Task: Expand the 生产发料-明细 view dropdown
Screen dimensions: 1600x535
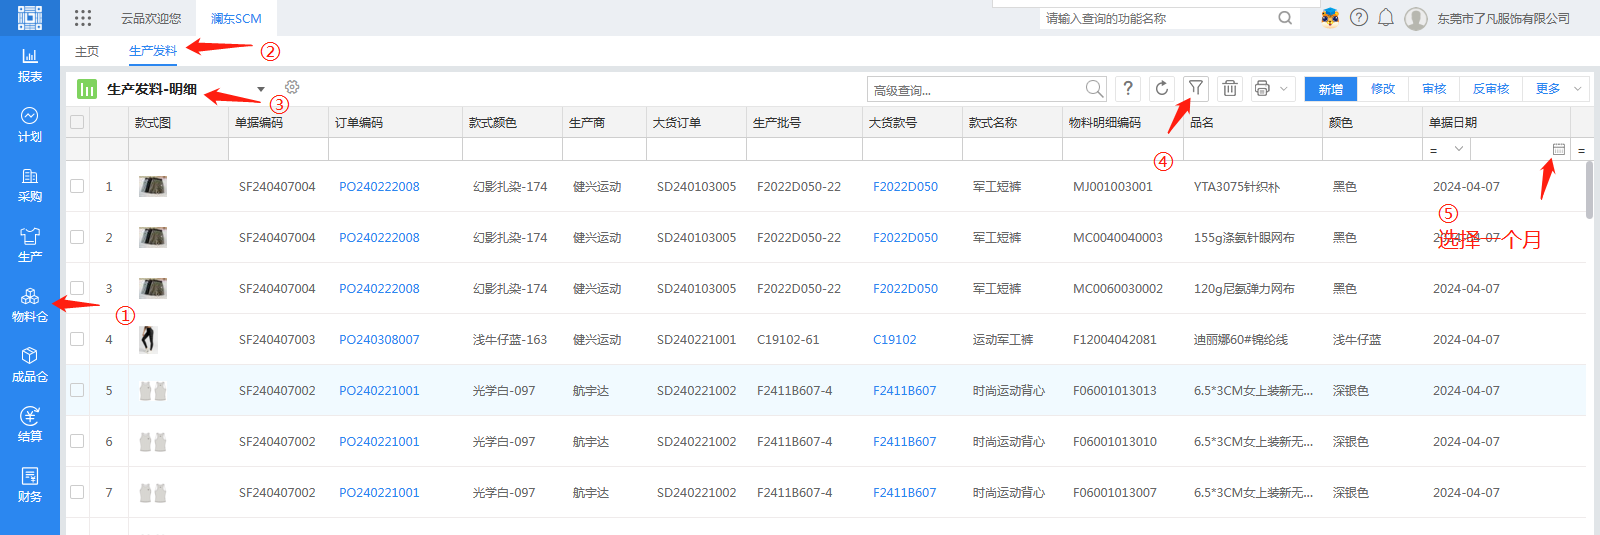Action: (261, 89)
